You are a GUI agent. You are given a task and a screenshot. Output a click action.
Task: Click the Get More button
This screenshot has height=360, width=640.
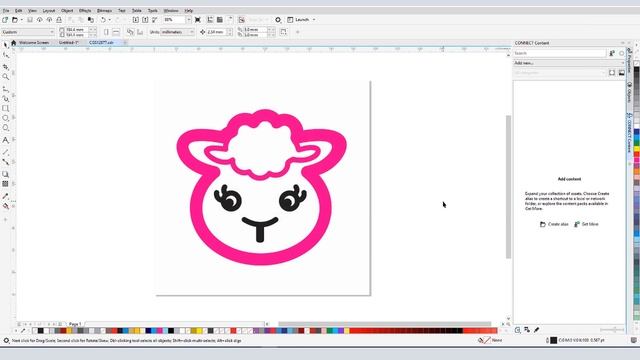(586, 224)
